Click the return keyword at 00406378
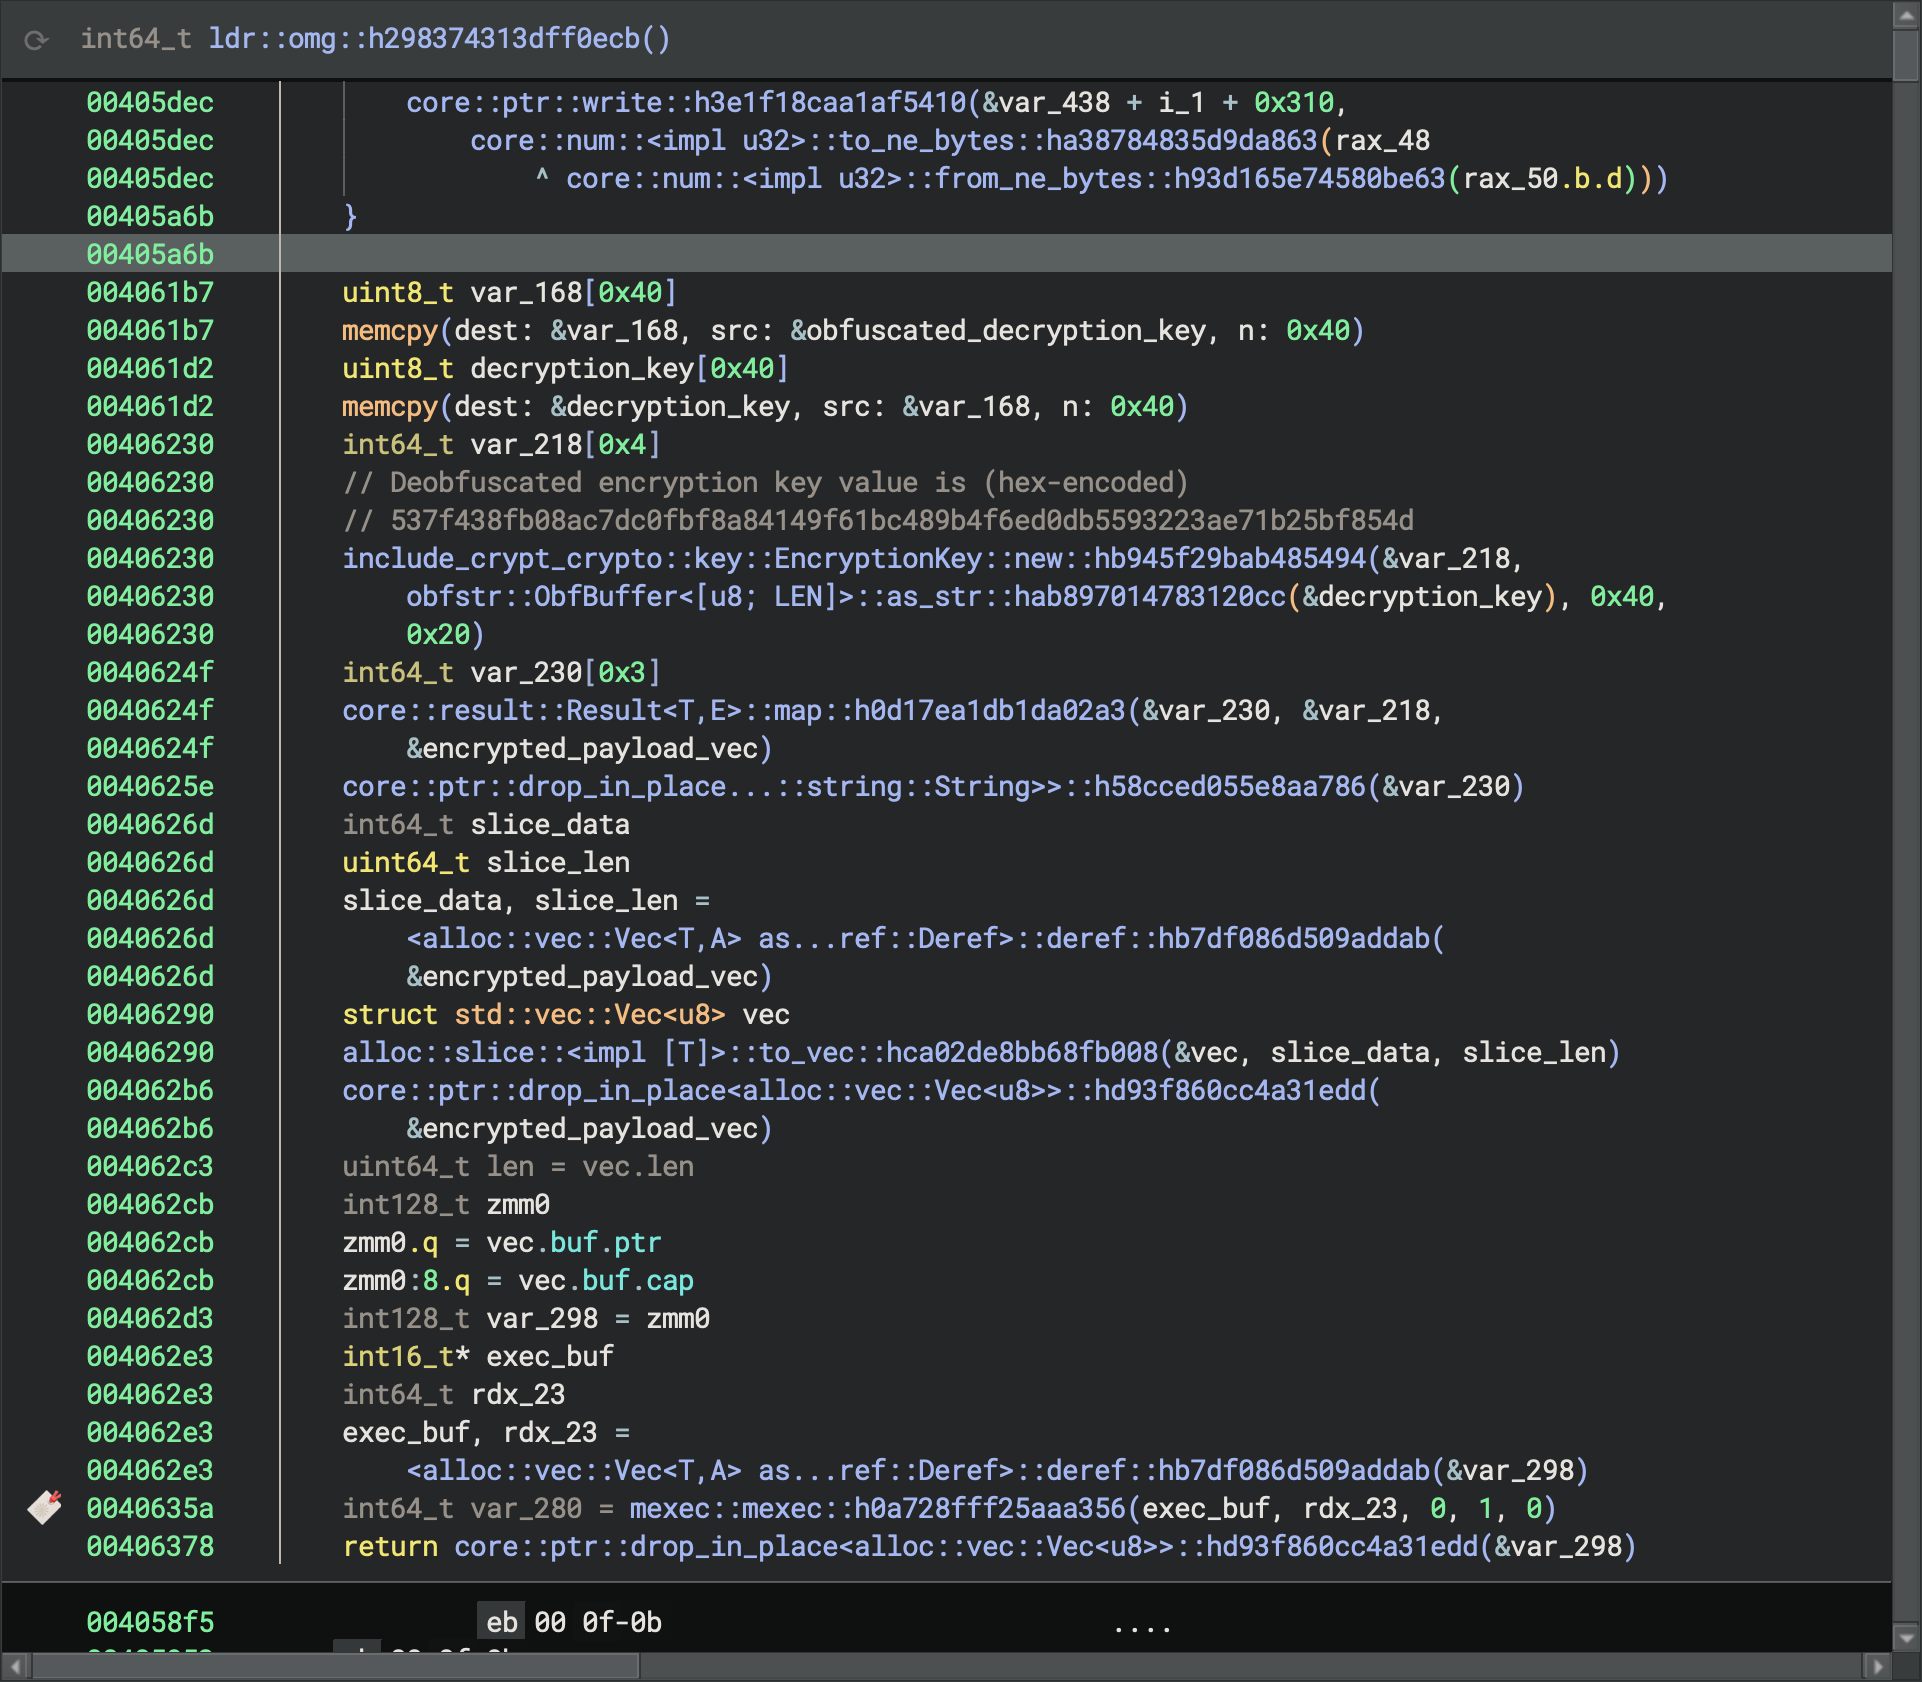The width and height of the screenshot is (1922, 1682). pos(390,1547)
